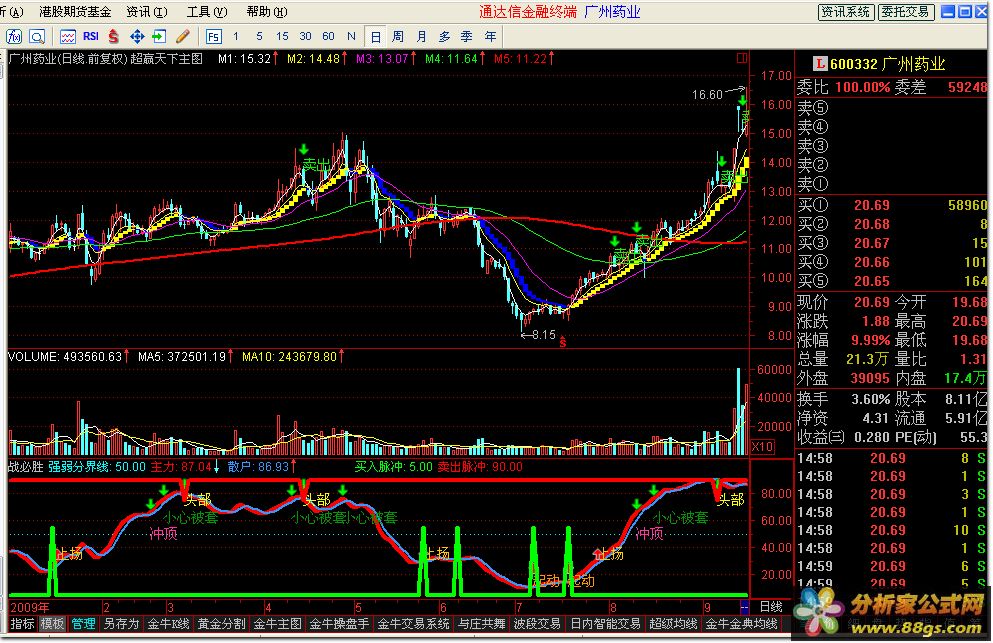
Task: Switch to 5-minute period
Action: click(259, 36)
